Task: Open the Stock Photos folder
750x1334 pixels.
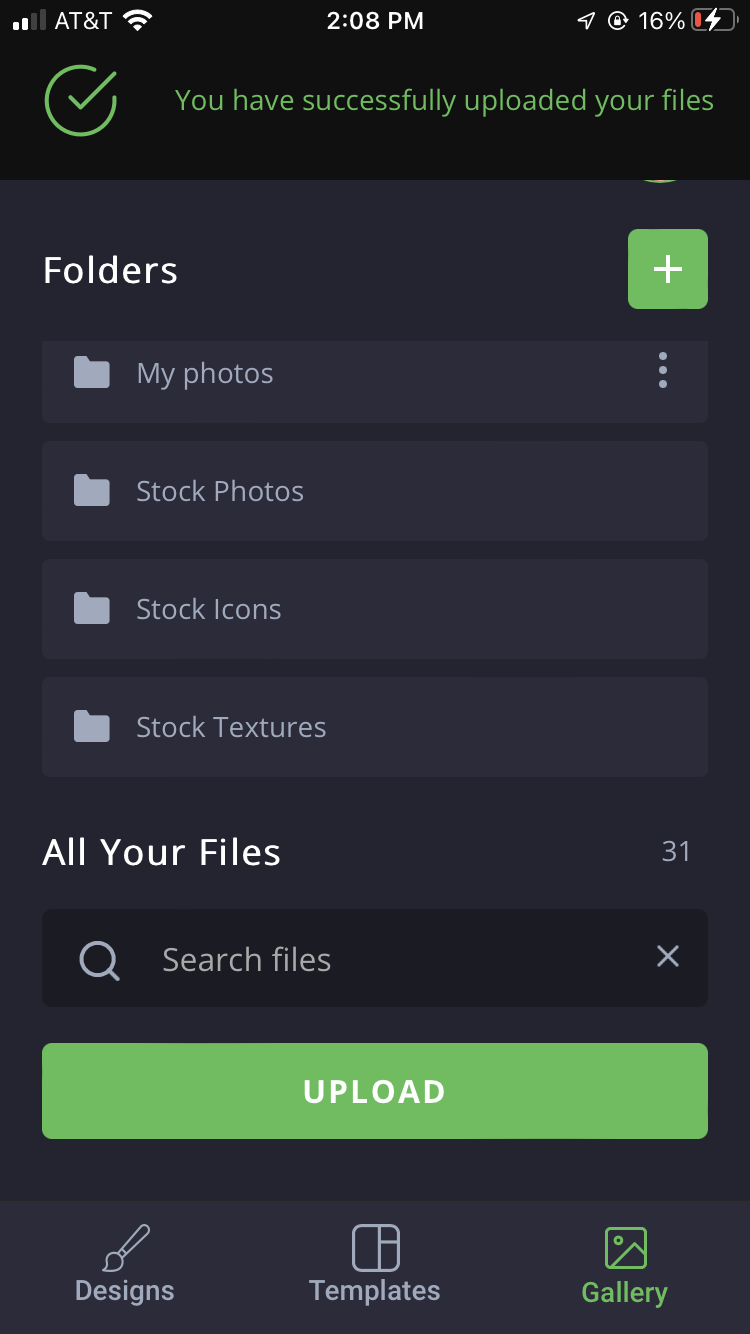Action: [375, 491]
